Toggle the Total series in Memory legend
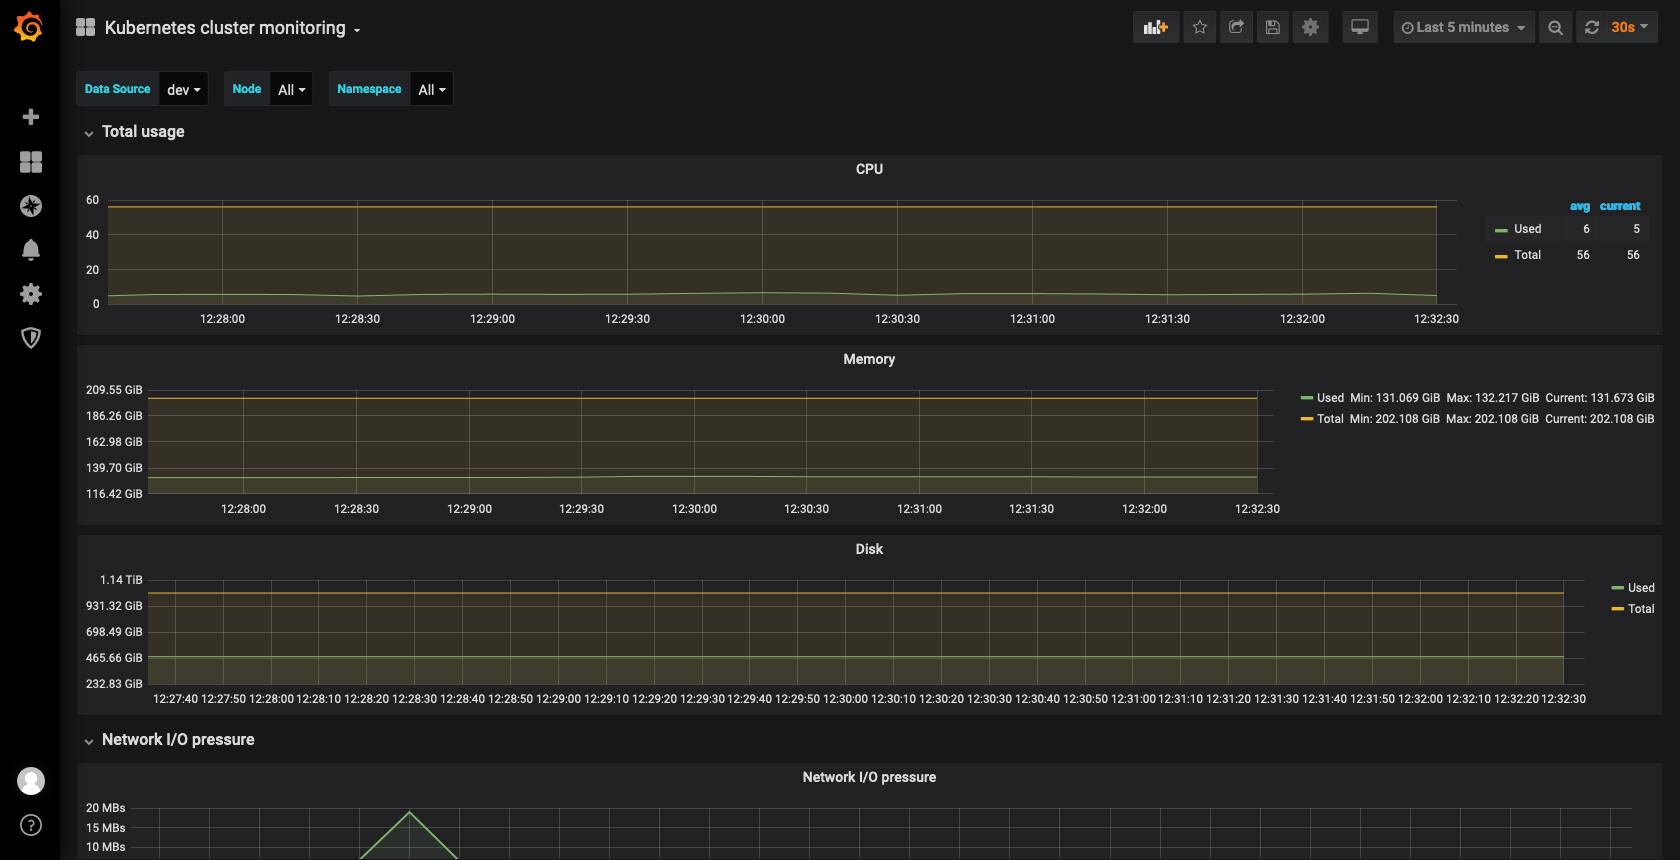 pyautogui.click(x=1329, y=419)
